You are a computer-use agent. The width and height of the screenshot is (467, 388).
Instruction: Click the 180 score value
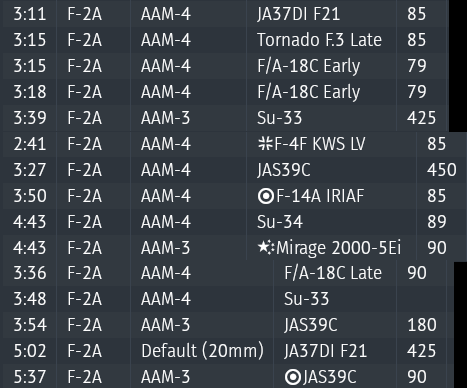[x=422, y=325]
